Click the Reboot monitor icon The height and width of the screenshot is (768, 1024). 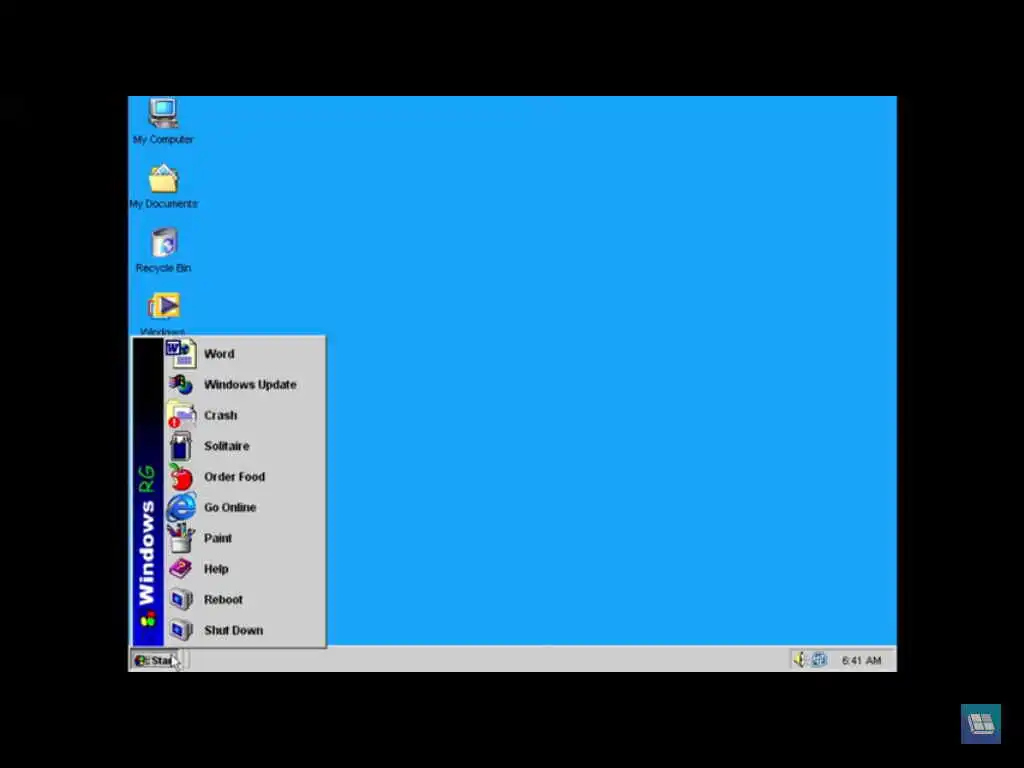[x=181, y=600]
